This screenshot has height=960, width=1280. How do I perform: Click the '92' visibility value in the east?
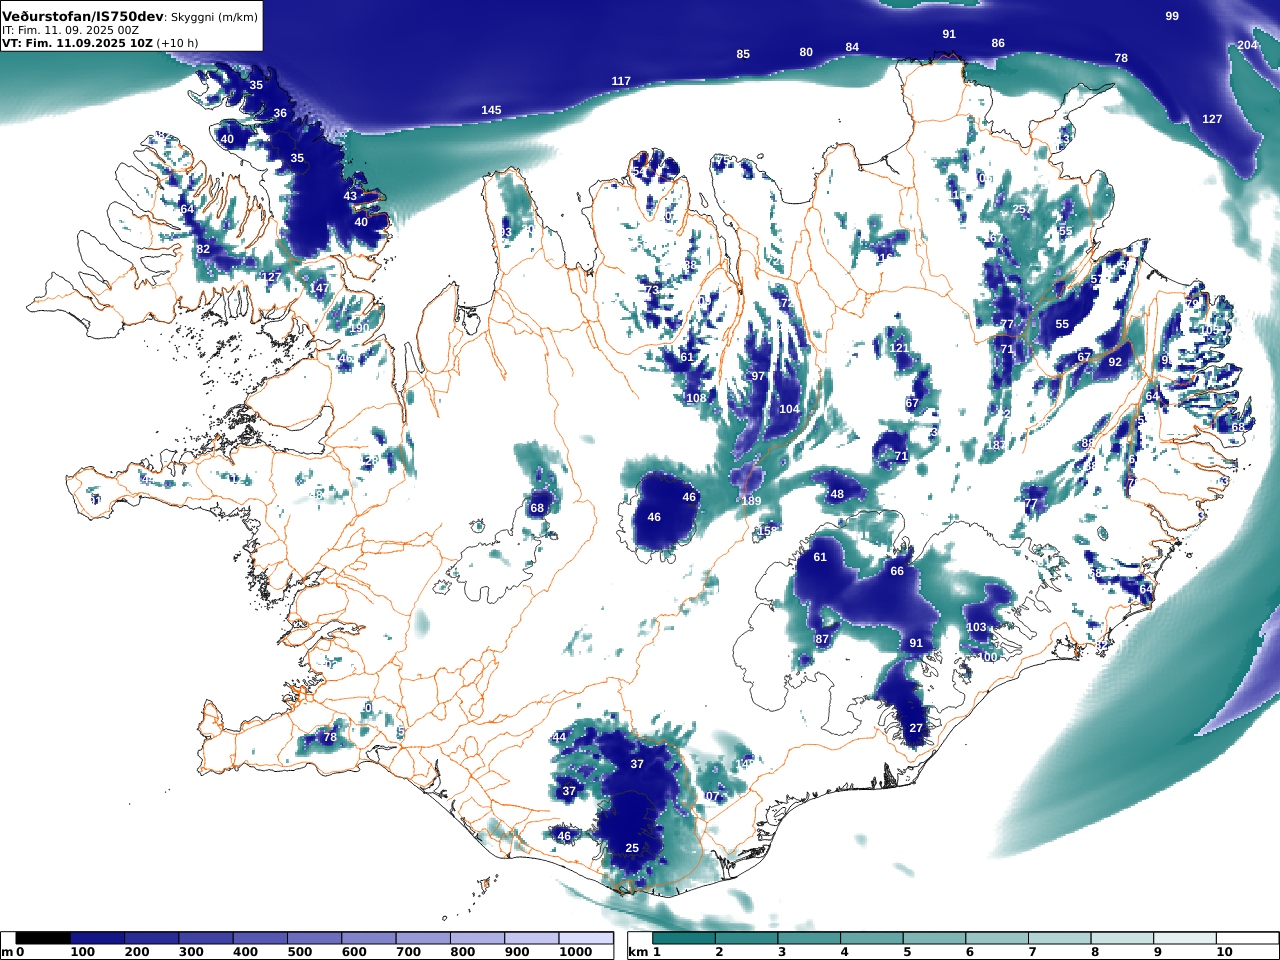coord(1115,362)
